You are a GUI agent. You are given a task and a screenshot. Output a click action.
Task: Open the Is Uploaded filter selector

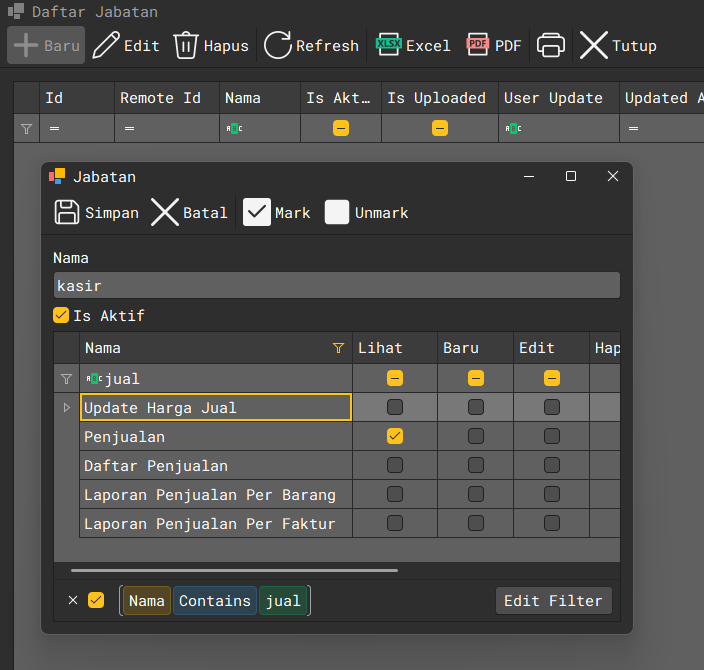click(440, 128)
